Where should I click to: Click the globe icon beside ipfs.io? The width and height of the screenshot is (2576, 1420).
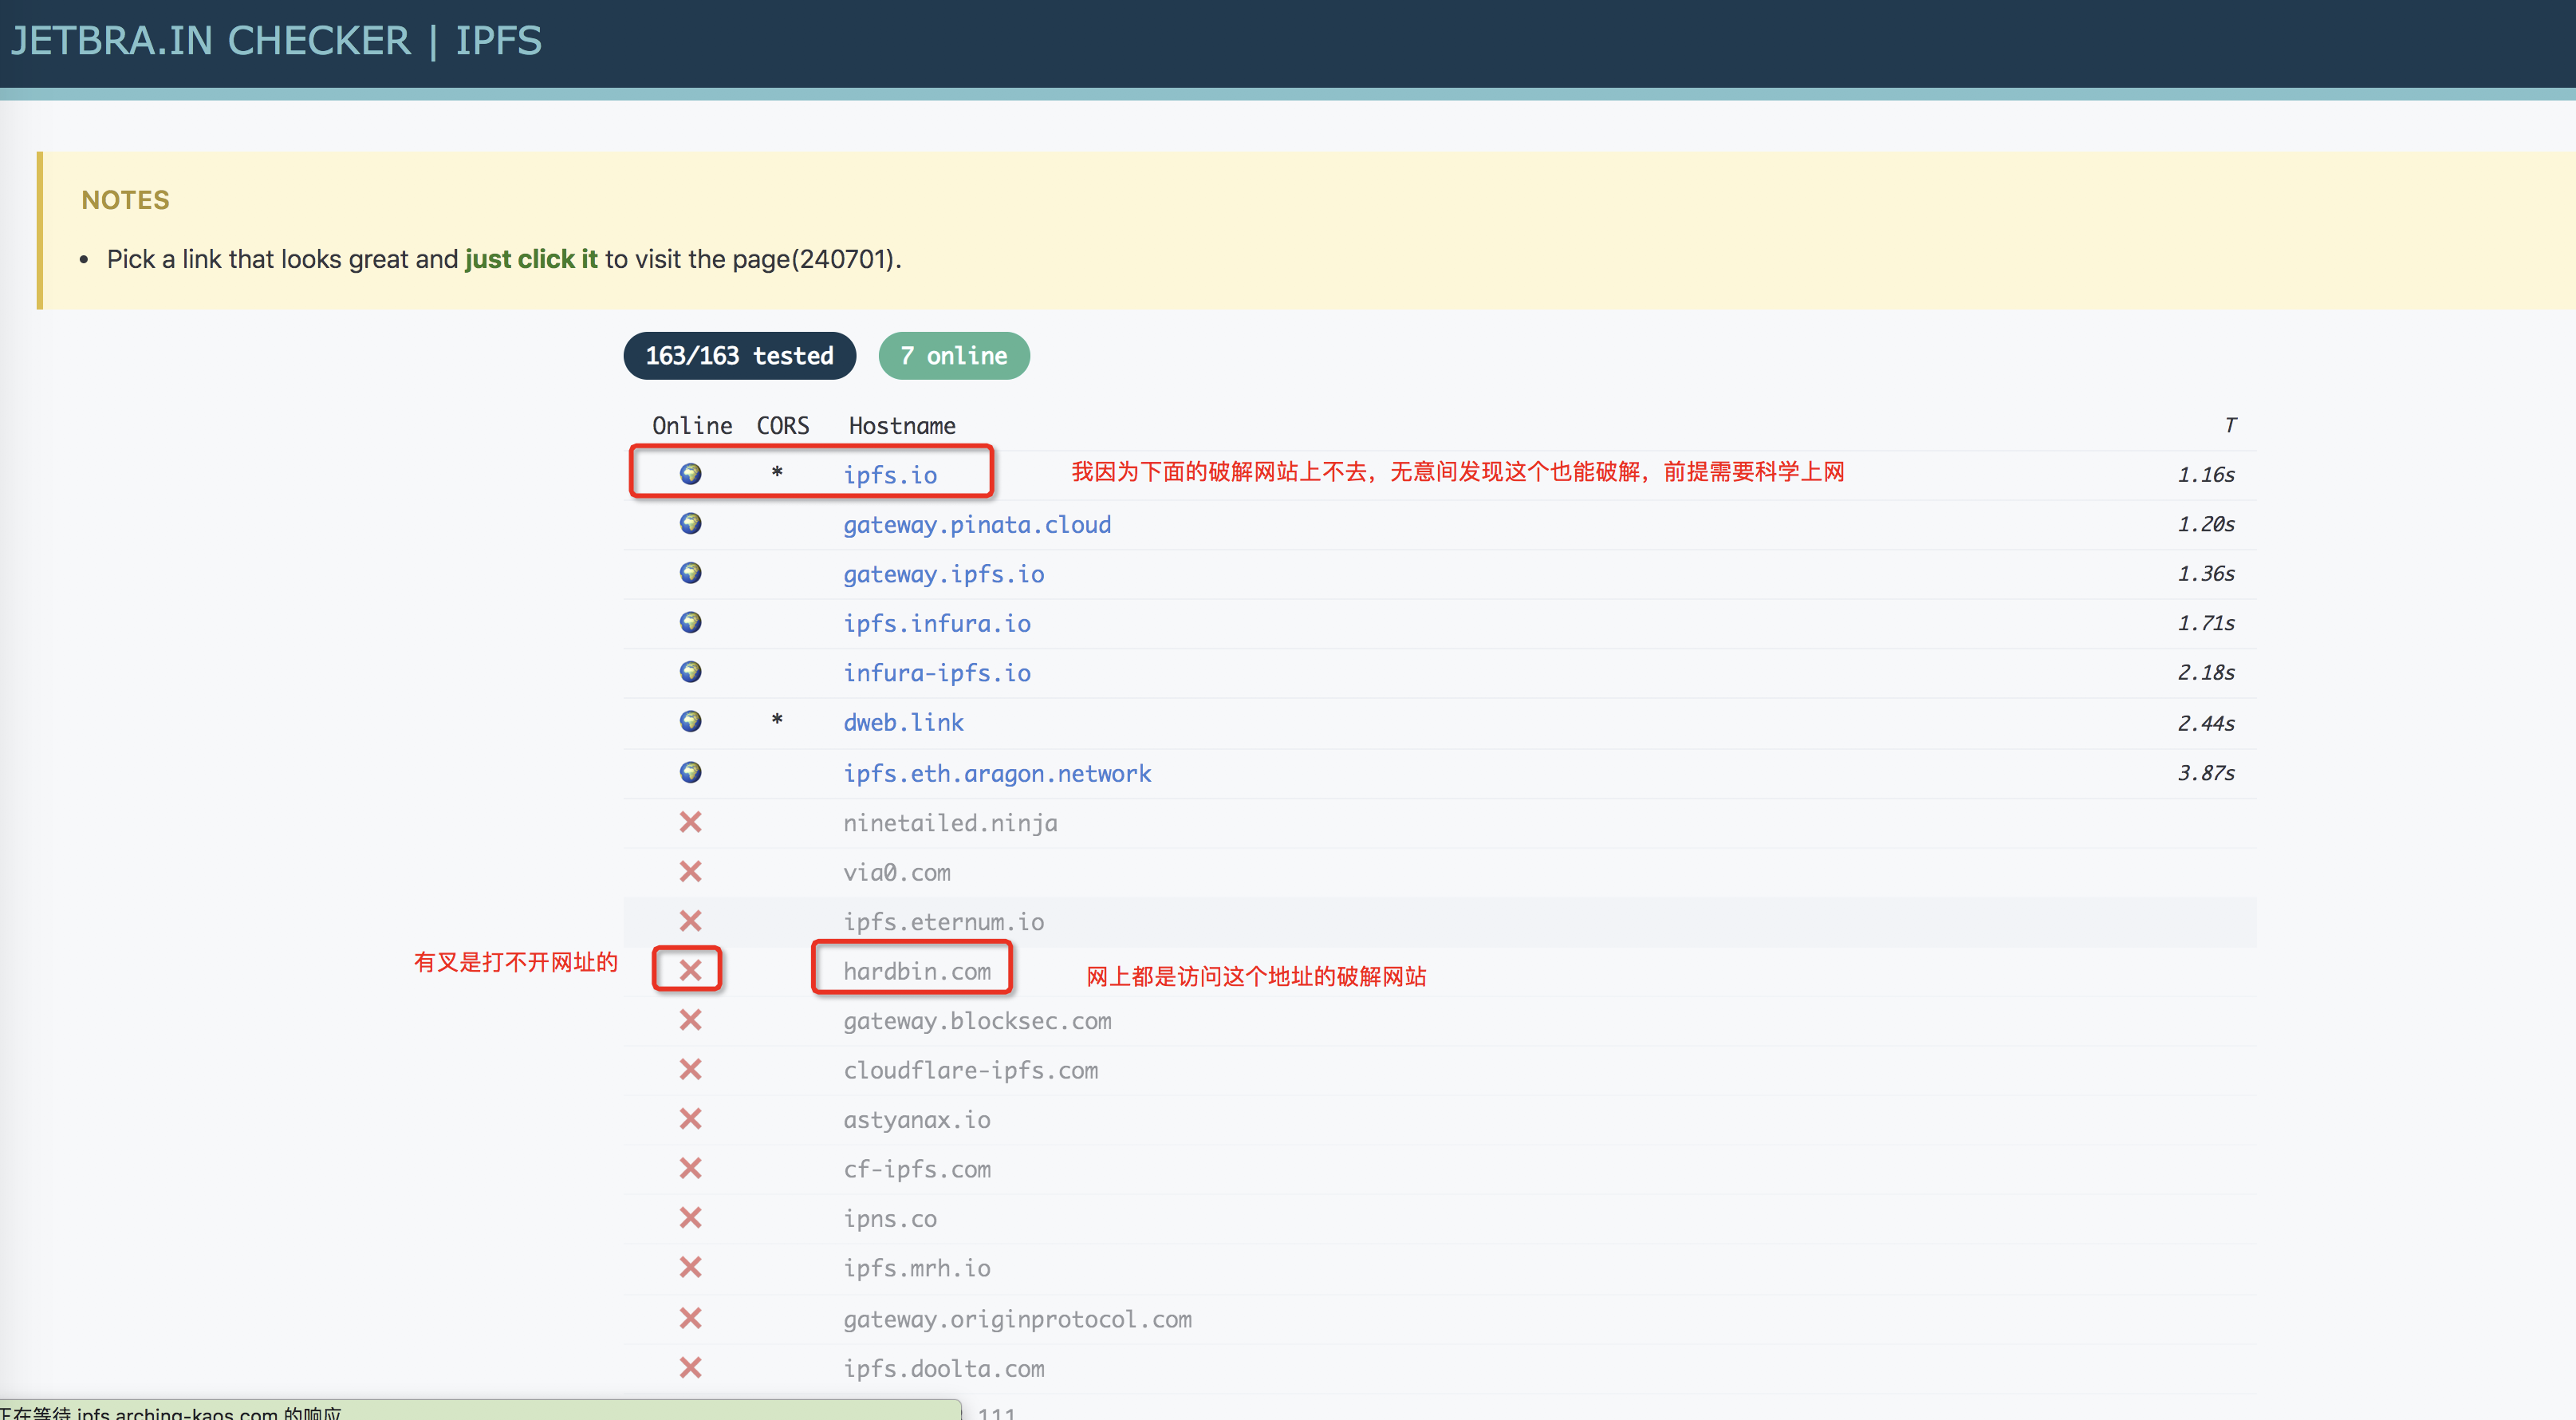[x=690, y=473]
